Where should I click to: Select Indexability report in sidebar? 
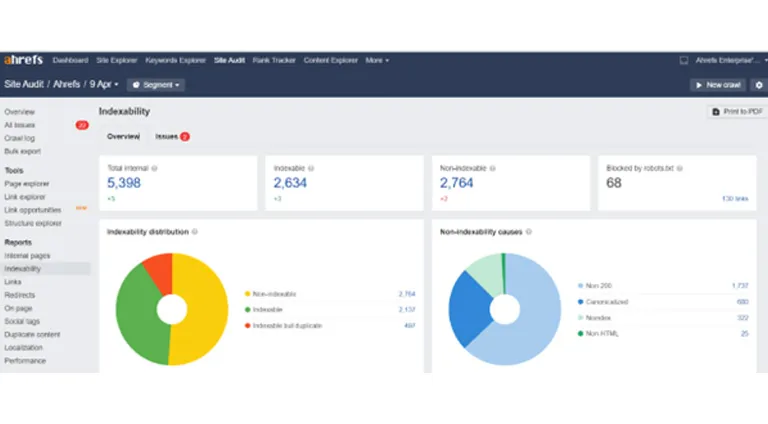[23, 269]
